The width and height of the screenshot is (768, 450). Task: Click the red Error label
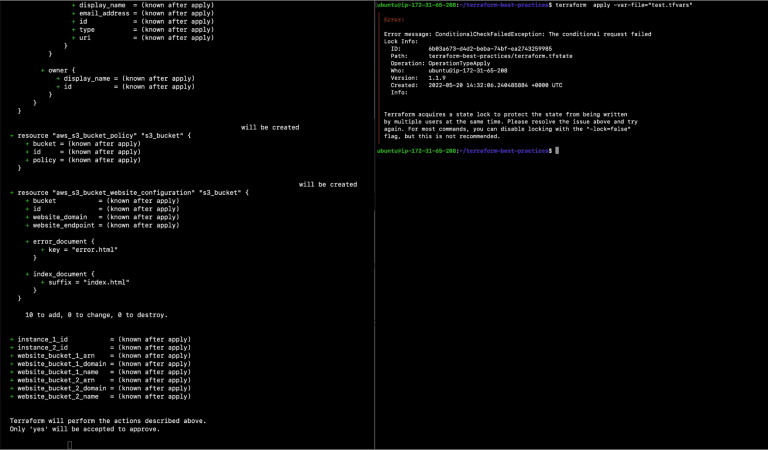[x=393, y=19]
